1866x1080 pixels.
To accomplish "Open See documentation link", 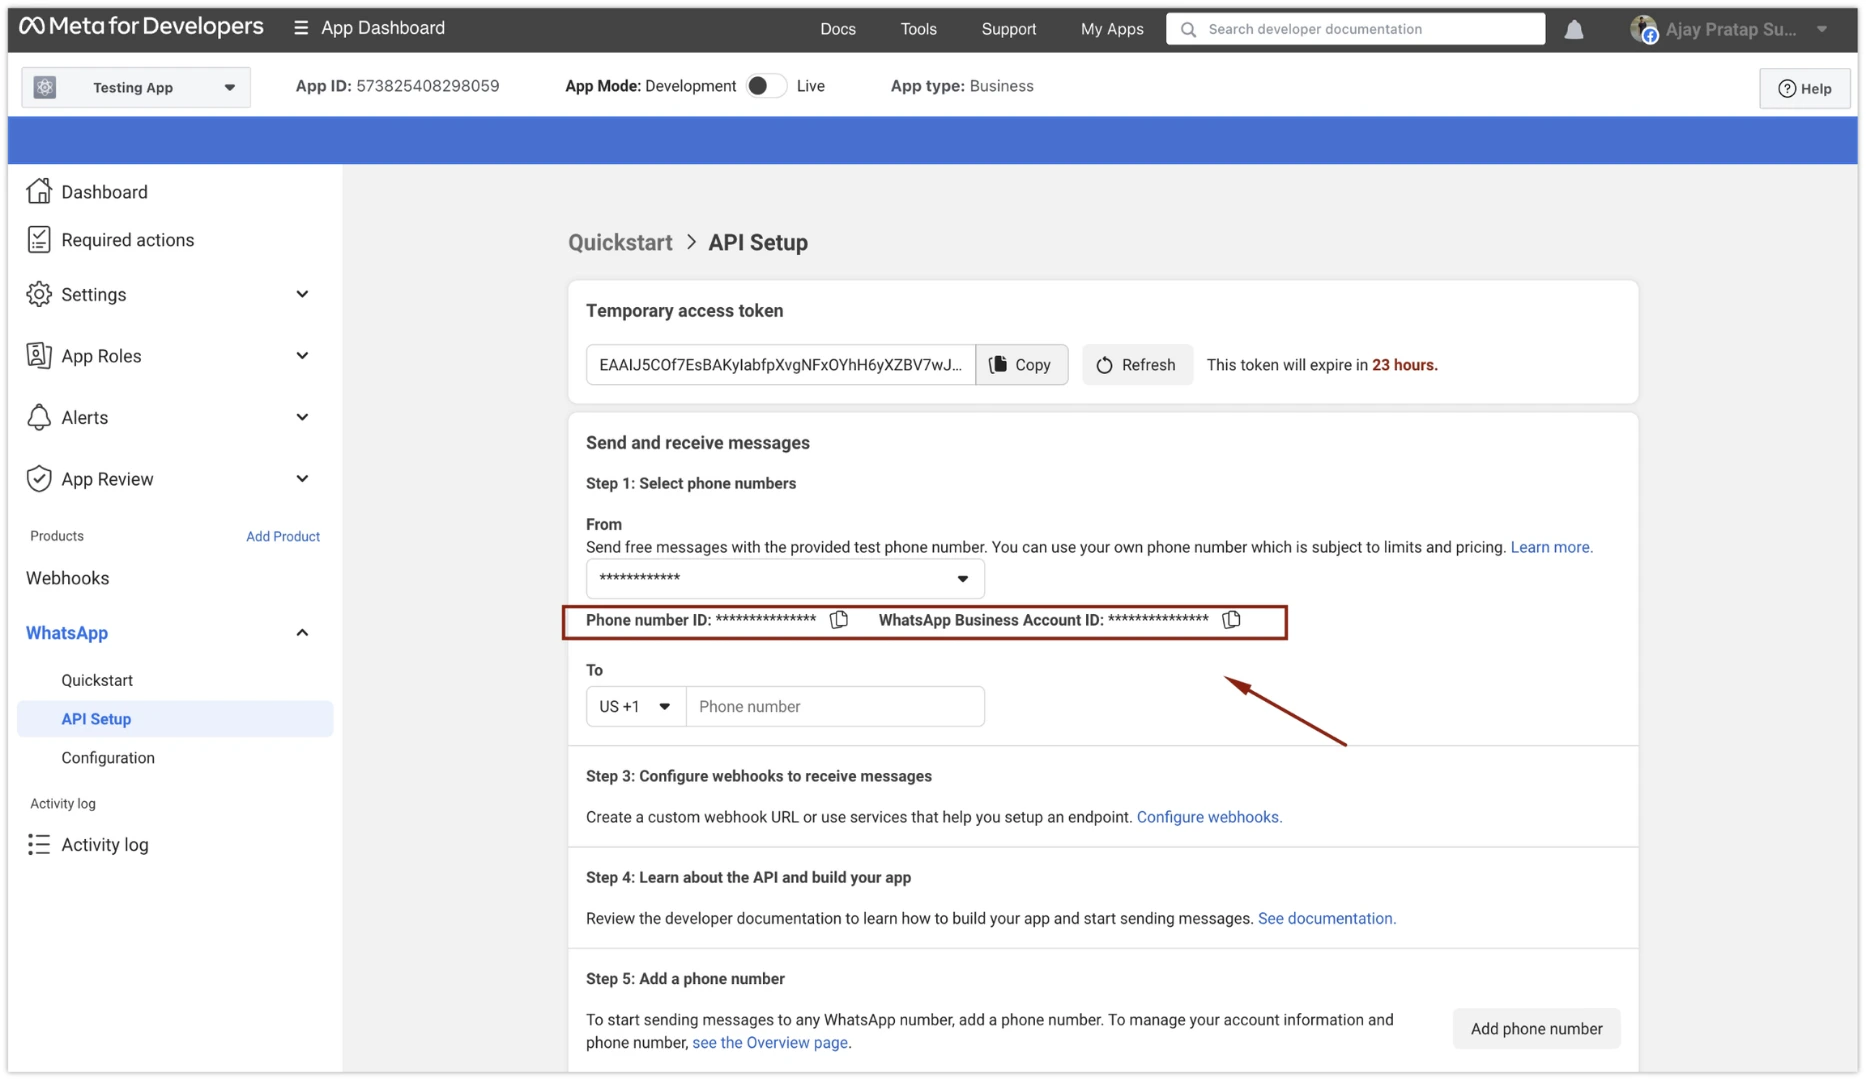I will tap(1326, 918).
